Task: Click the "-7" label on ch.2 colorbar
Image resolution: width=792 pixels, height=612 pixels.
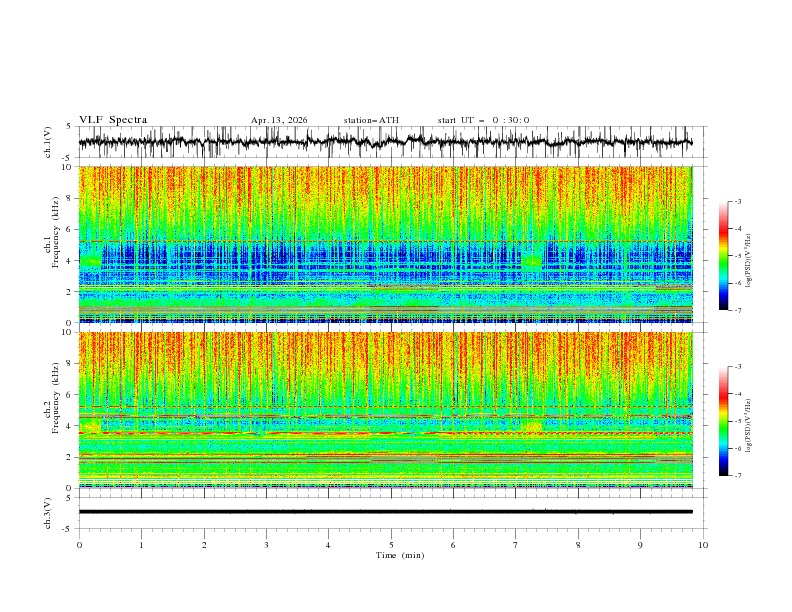Action: (x=738, y=475)
